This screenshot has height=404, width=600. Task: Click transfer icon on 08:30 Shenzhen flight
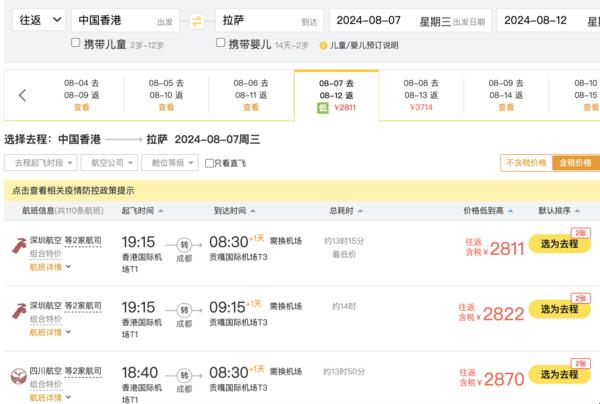(x=184, y=245)
